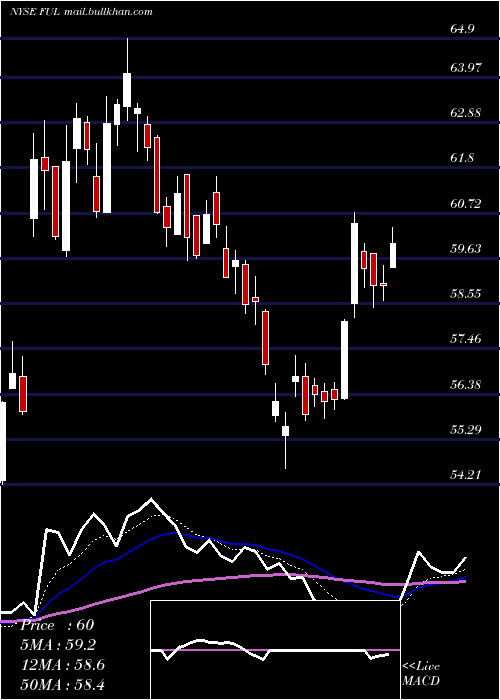The height and width of the screenshot is (700, 500).
Task: Click the 54.21 price axis label
Action: point(466,475)
